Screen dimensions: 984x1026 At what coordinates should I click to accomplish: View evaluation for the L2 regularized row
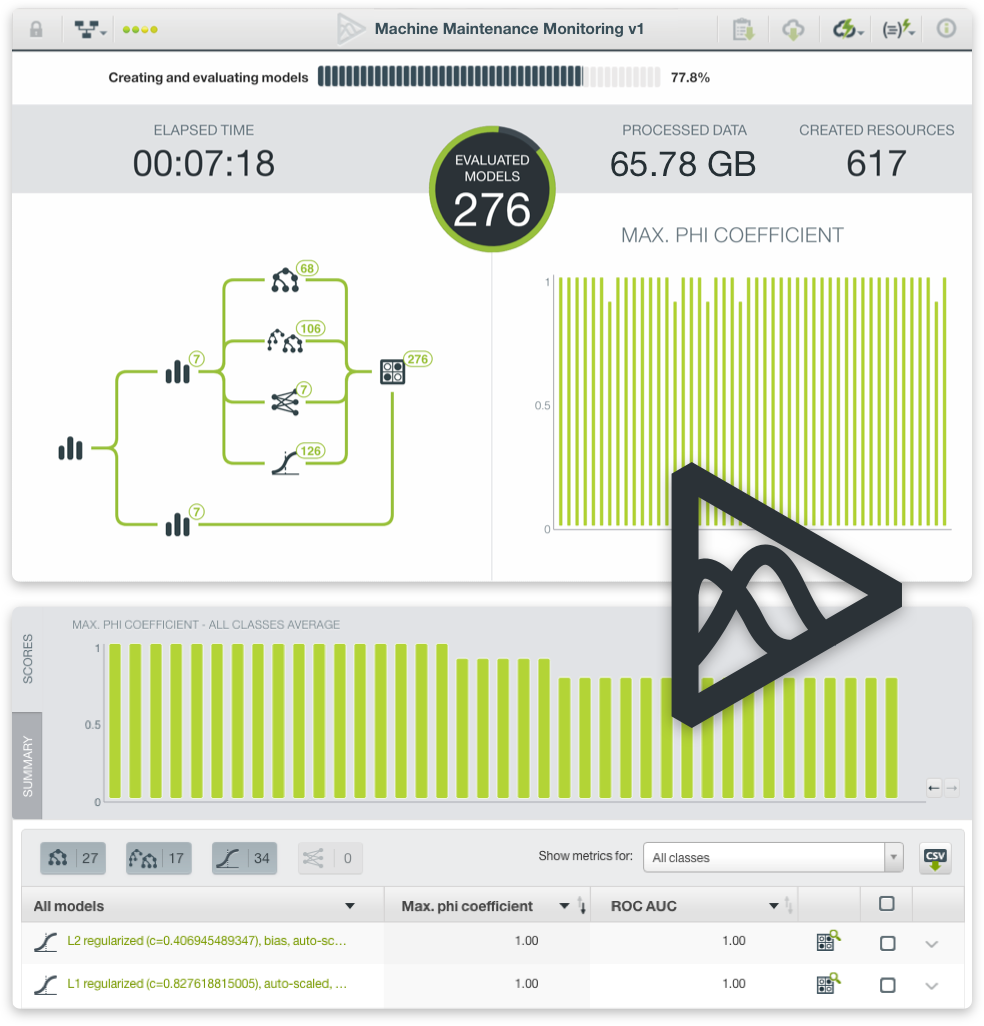coord(828,941)
